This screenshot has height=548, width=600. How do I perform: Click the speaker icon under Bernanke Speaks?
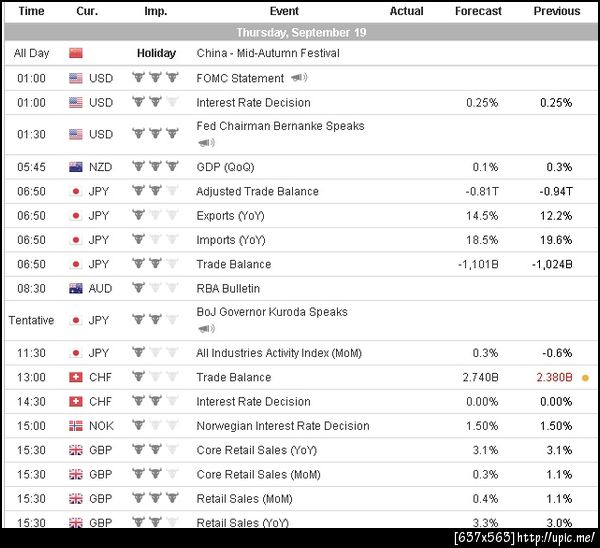click(207, 143)
